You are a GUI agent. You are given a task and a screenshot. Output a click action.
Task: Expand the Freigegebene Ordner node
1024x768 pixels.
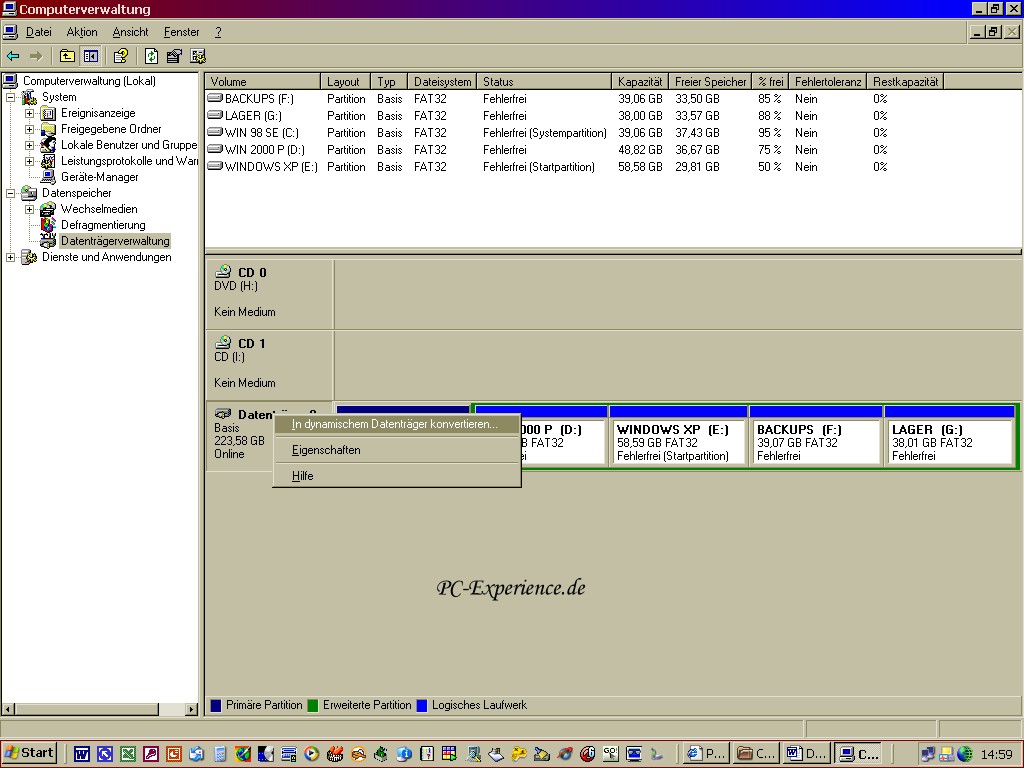(29, 129)
